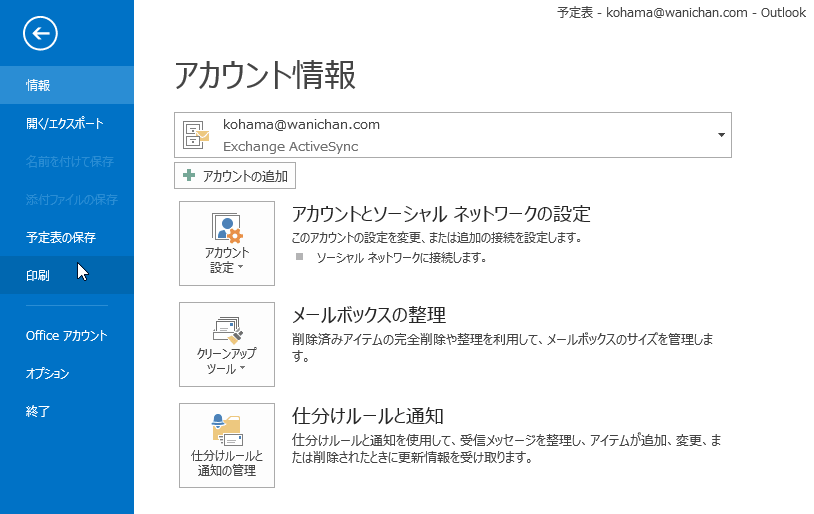Click the window title 予定表 - kohama@wanichan.com - Outlook

681,12
